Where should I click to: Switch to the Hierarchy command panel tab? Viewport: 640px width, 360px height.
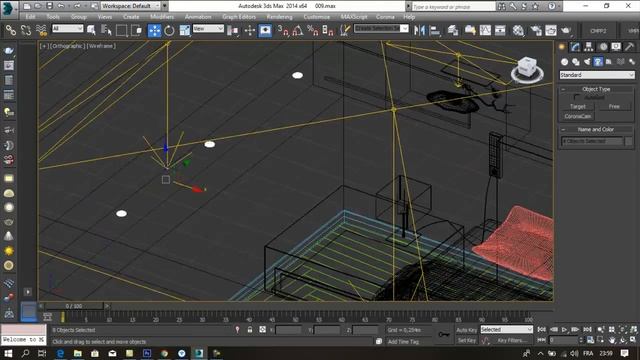pyautogui.click(x=589, y=47)
